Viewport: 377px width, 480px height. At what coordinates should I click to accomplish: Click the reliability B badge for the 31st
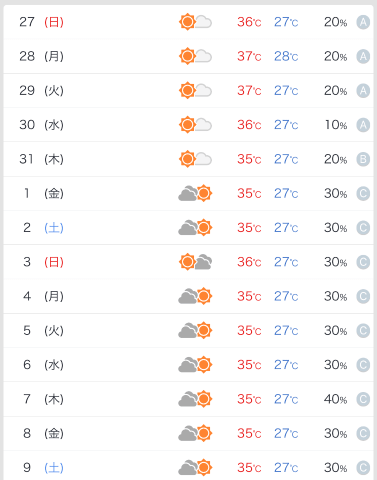tap(363, 159)
